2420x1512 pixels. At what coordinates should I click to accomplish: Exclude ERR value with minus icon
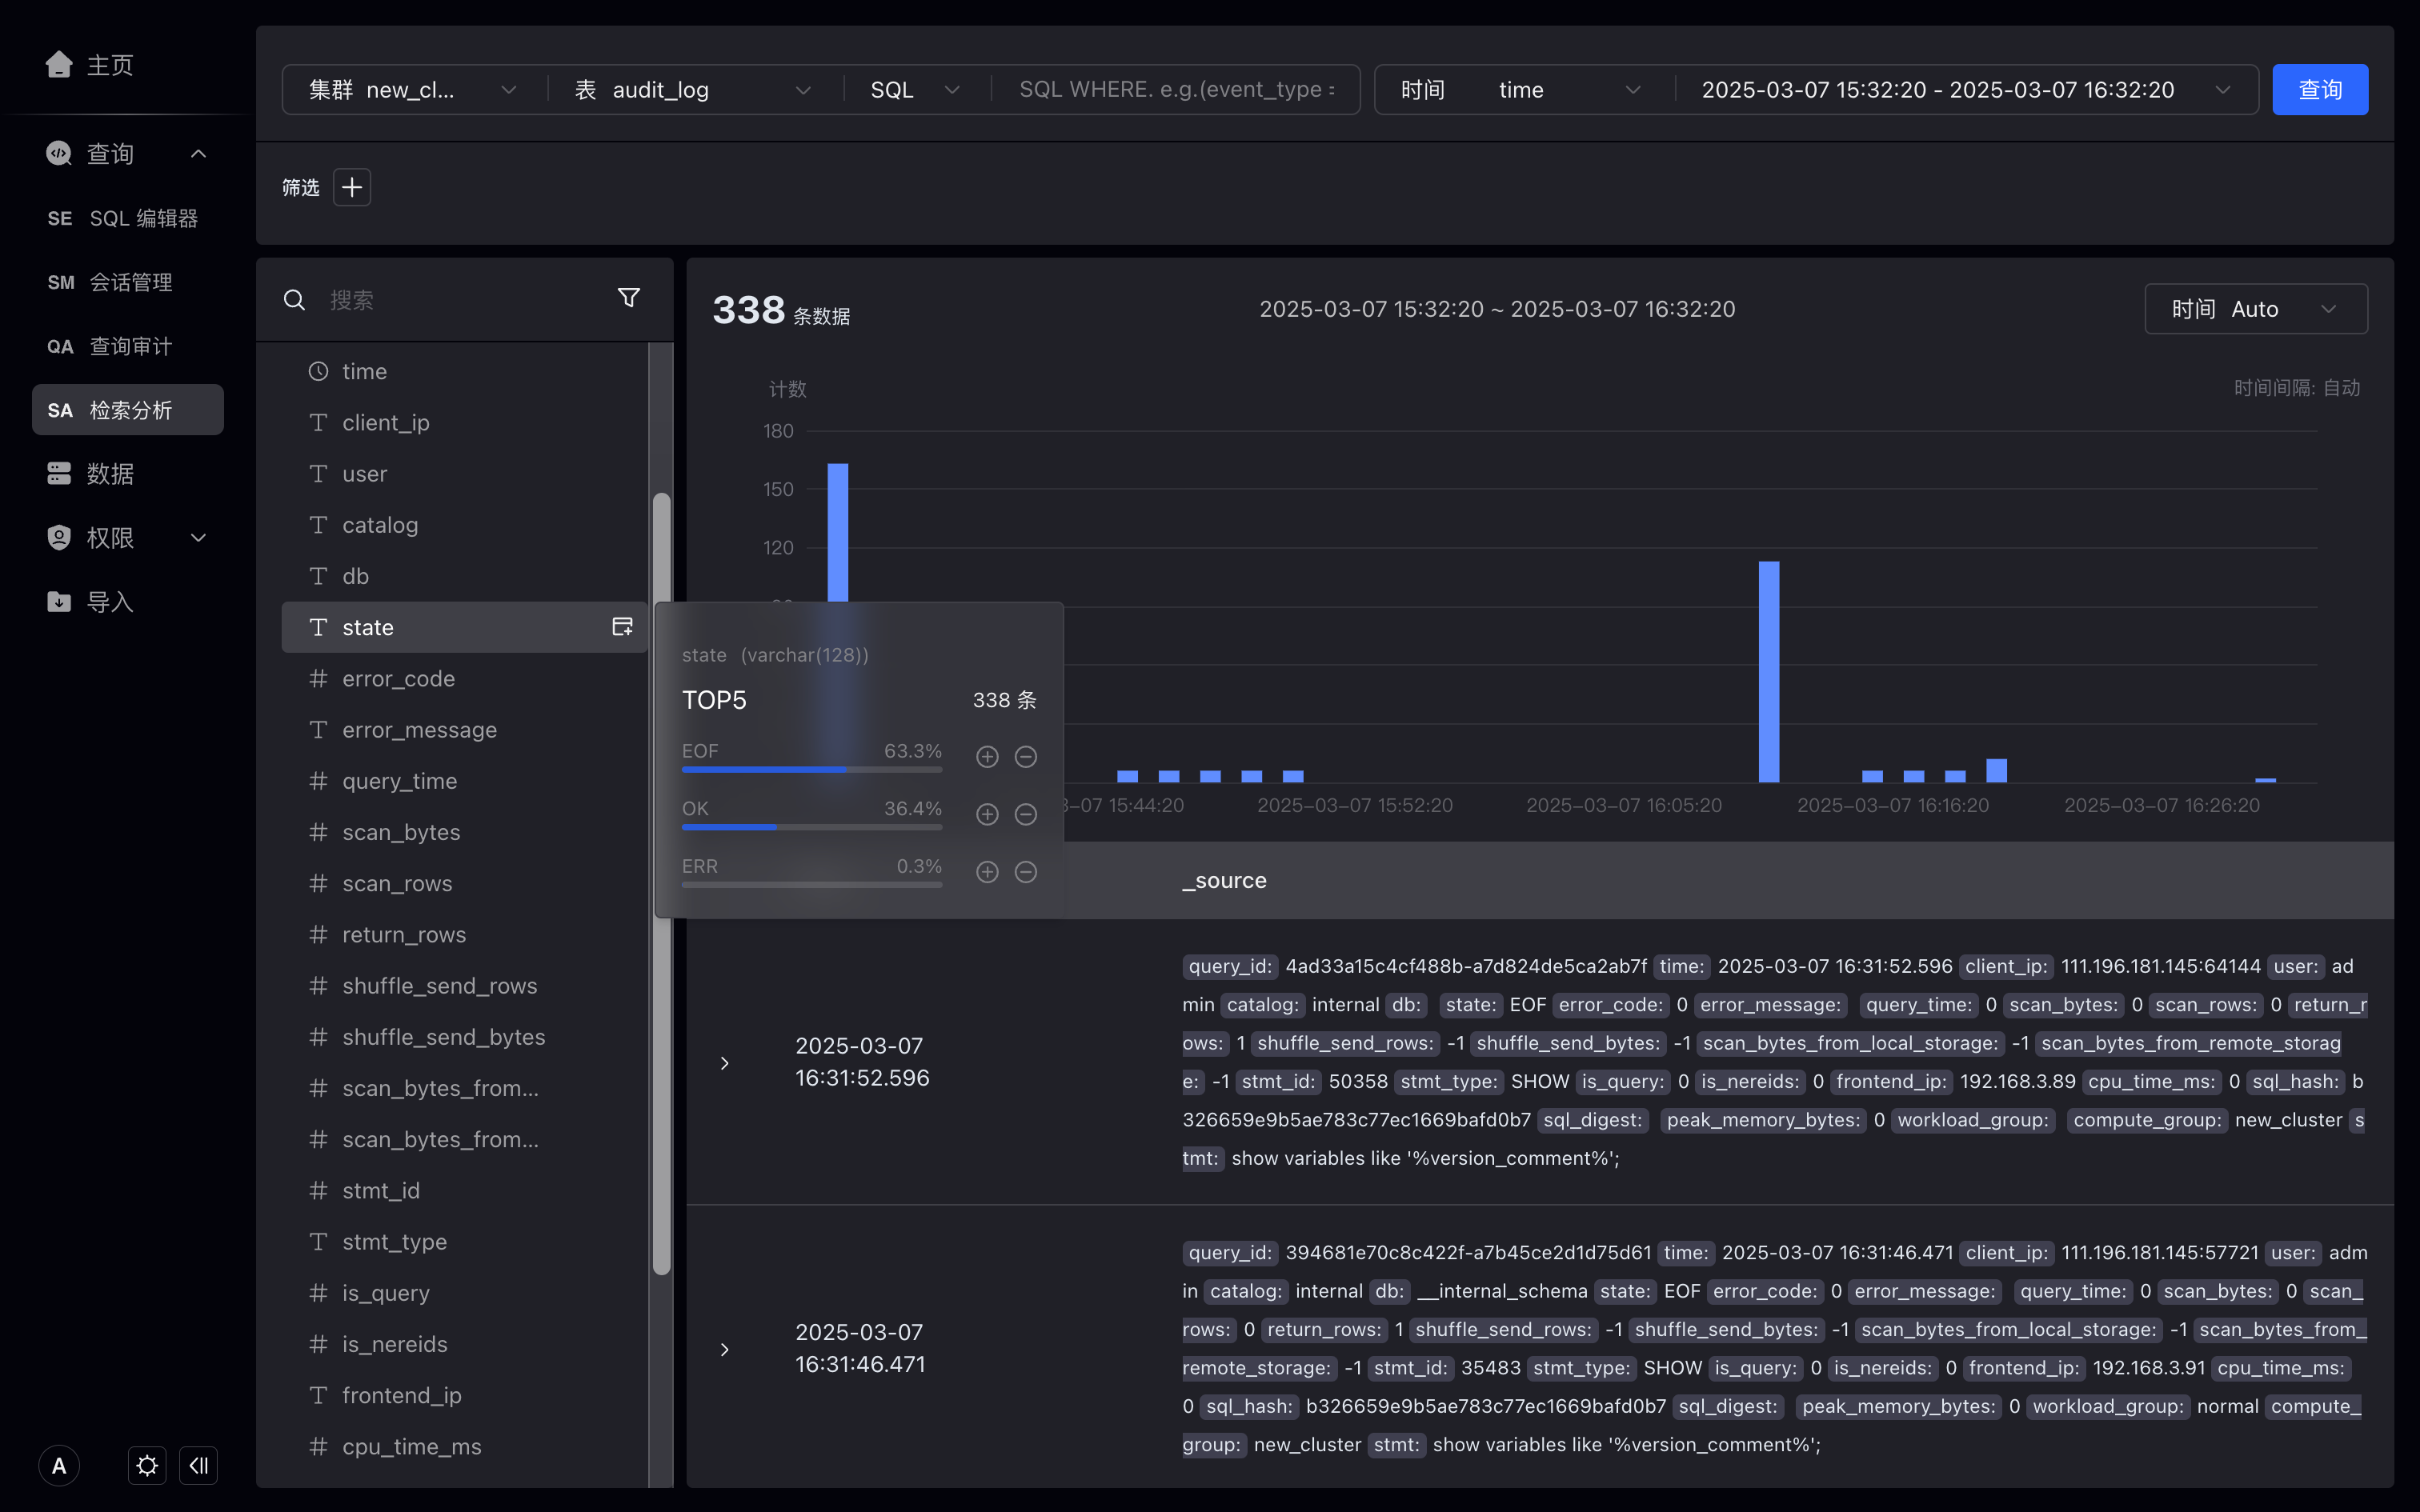(x=1025, y=872)
